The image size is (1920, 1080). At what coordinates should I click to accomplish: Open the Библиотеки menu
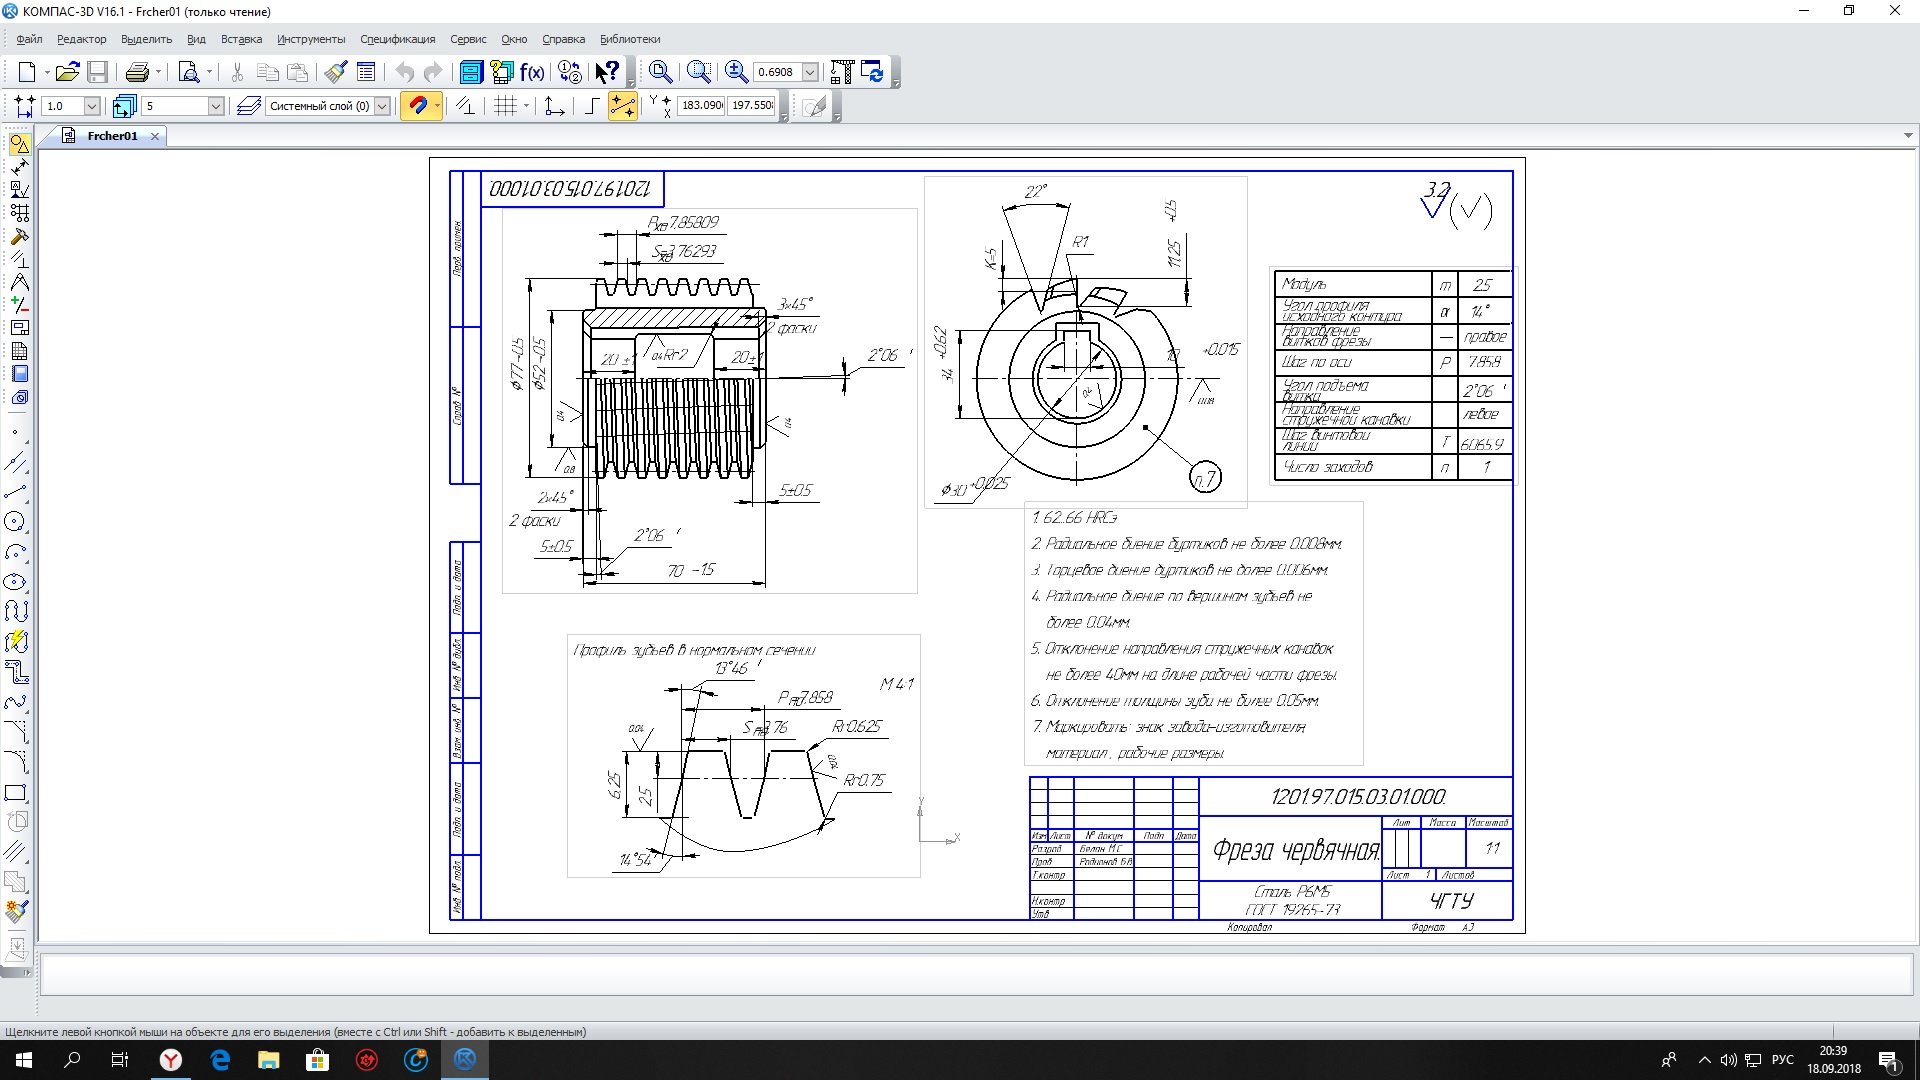coord(629,39)
